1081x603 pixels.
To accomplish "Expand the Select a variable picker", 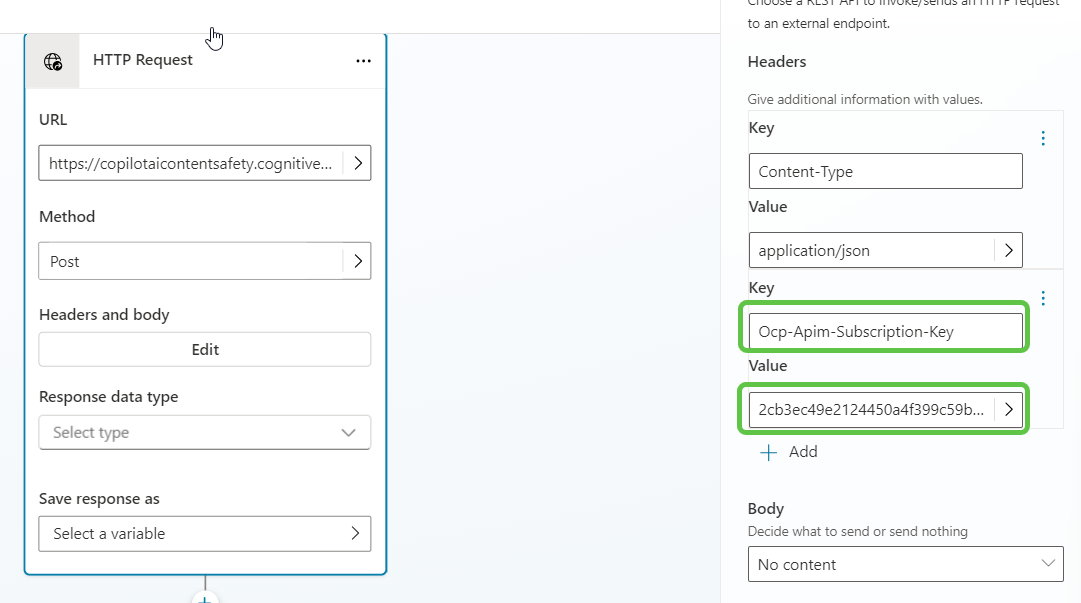I will point(355,534).
